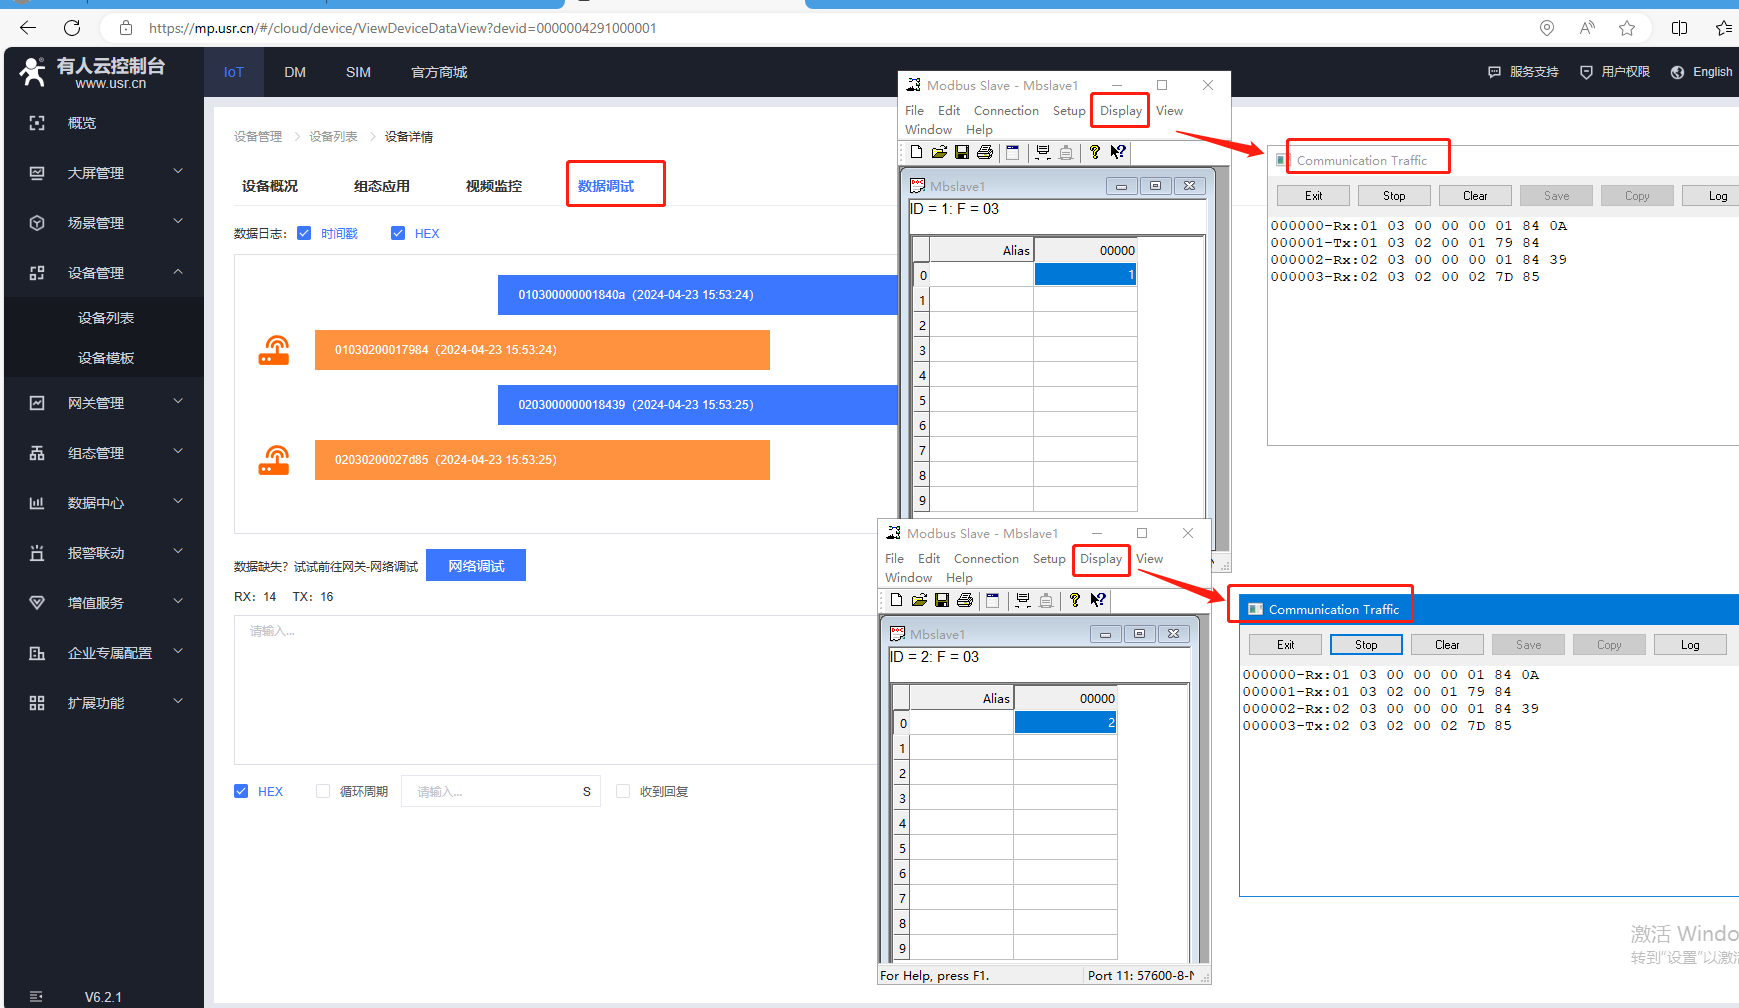This screenshot has height=1008, width=1739.
Task: Open the 用户权限 shield icon
Action: coord(1586,72)
